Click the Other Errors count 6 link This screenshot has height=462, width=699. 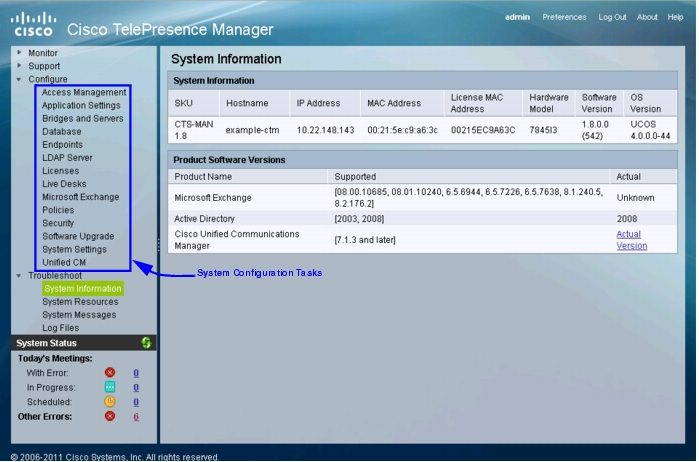[x=136, y=417]
